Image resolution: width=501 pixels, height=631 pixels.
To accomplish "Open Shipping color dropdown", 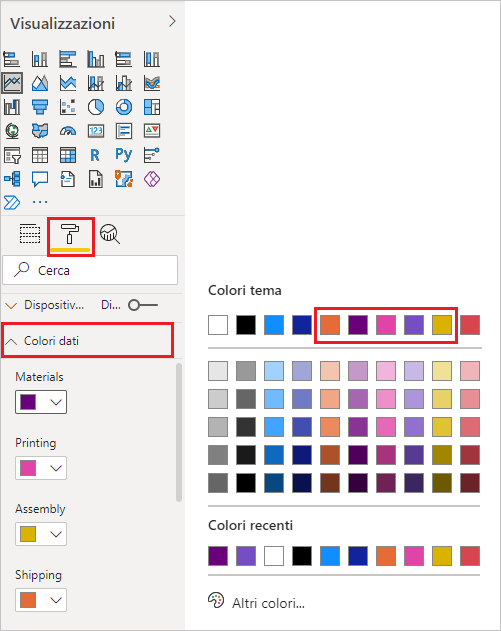I will pyautogui.click(x=41, y=600).
